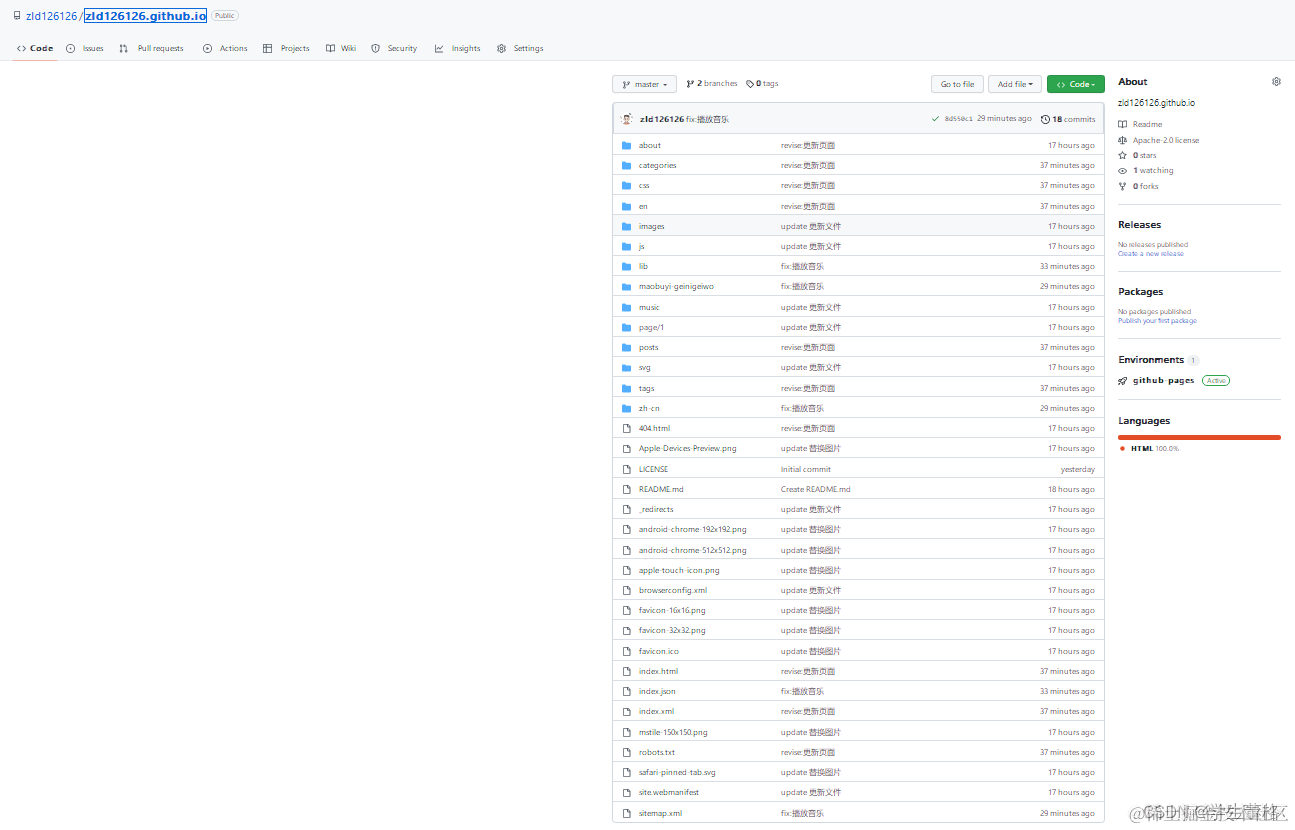Click the folder icon for music directory
The height and width of the screenshot is (830, 1295).
pos(626,307)
